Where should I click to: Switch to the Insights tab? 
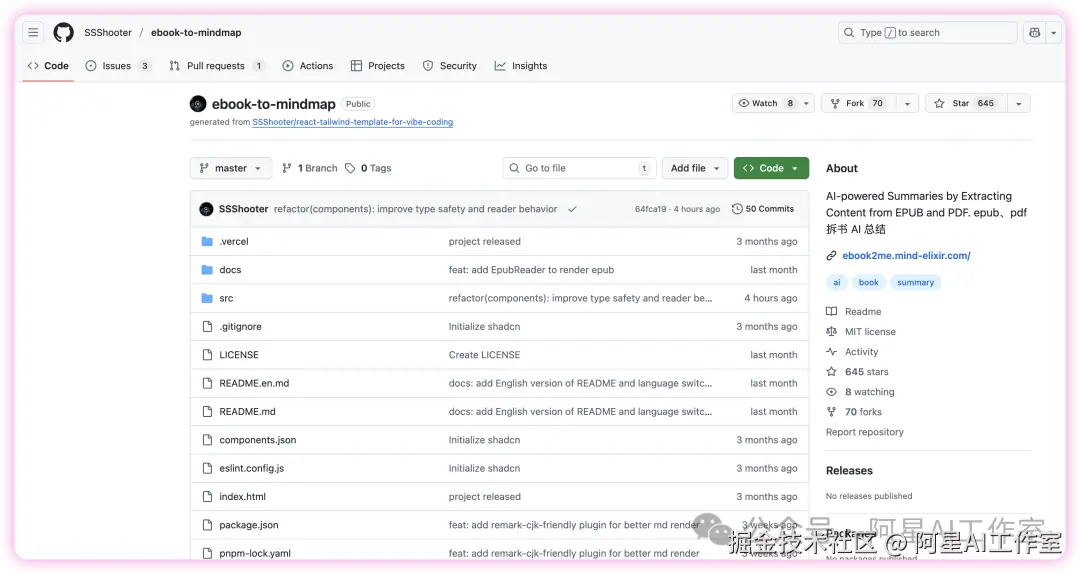[521, 66]
